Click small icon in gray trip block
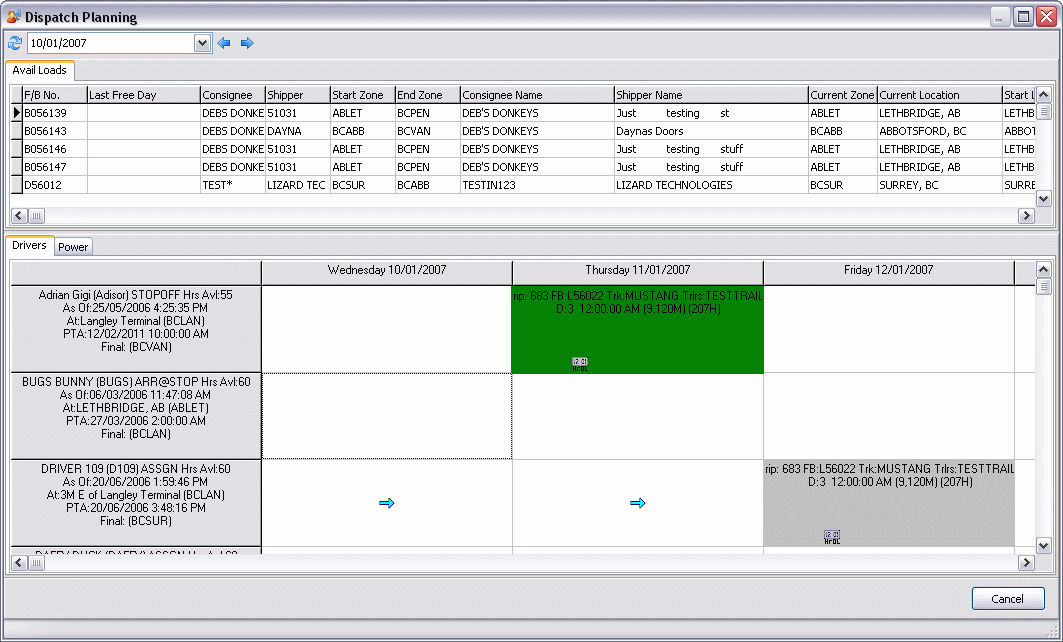This screenshot has width=1063, height=642. click(831, 537)
